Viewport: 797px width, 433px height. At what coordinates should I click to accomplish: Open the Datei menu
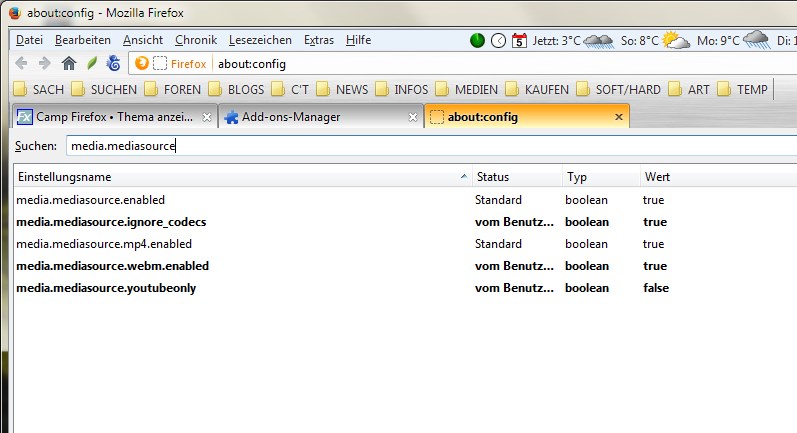tap(29, 40)
